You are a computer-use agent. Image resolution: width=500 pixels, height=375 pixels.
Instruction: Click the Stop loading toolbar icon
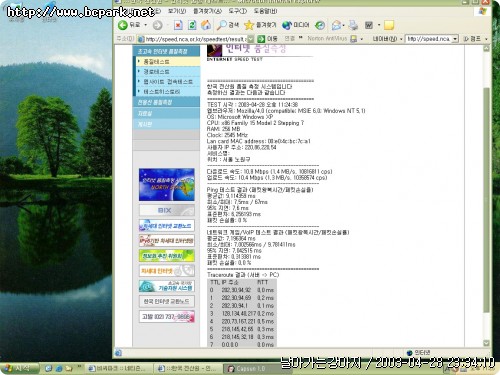pos(178,25)
